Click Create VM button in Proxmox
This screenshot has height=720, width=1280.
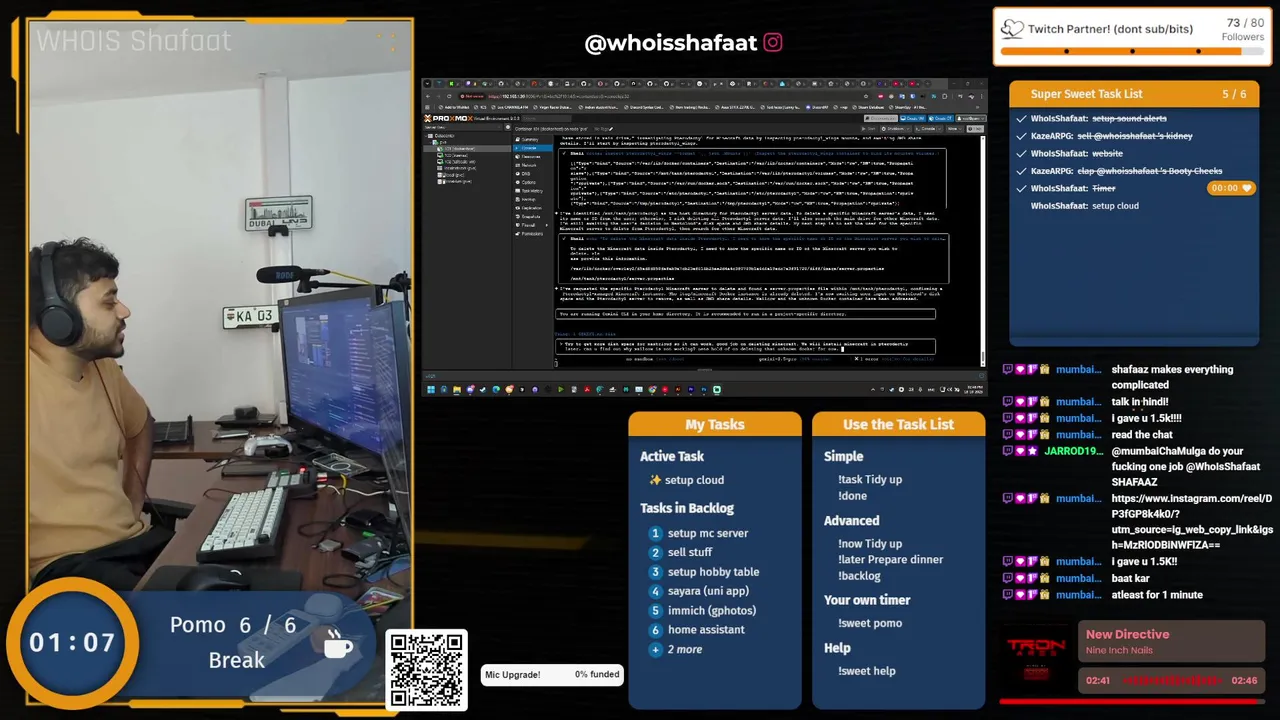click(913, 118)
